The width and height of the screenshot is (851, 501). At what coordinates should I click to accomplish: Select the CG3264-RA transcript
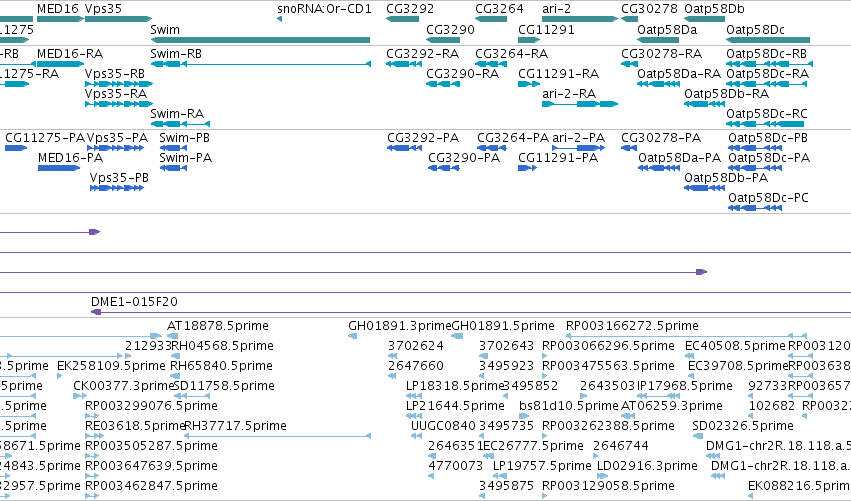[x=491, y=64]
